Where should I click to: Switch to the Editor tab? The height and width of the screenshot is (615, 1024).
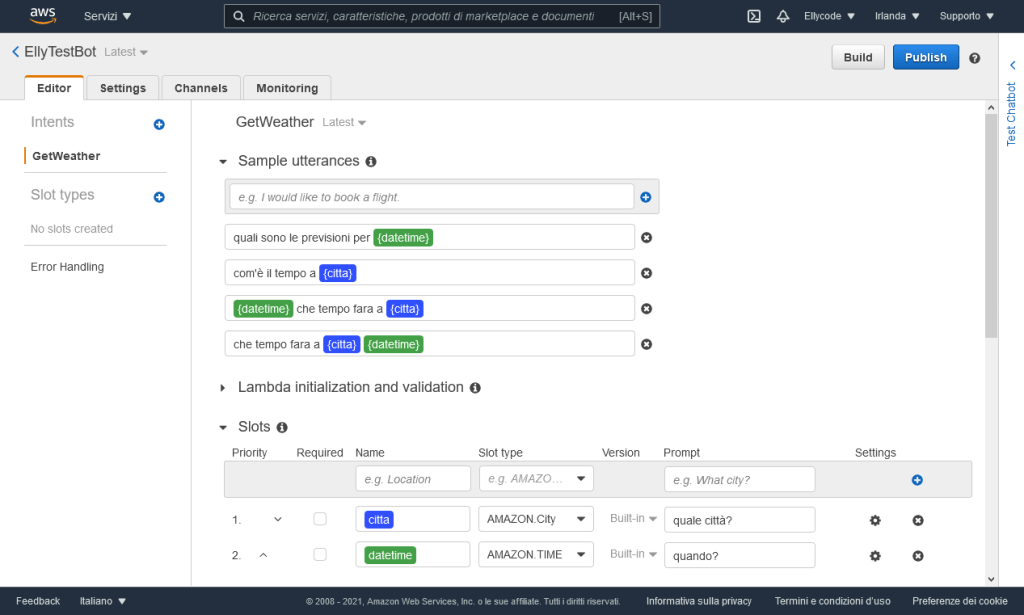pyautogui.click(x=54, y=88)
